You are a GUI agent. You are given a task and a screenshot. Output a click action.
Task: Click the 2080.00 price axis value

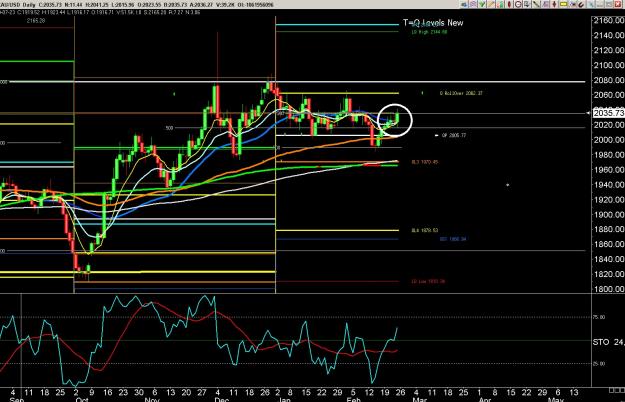click(x=608, y=80)
